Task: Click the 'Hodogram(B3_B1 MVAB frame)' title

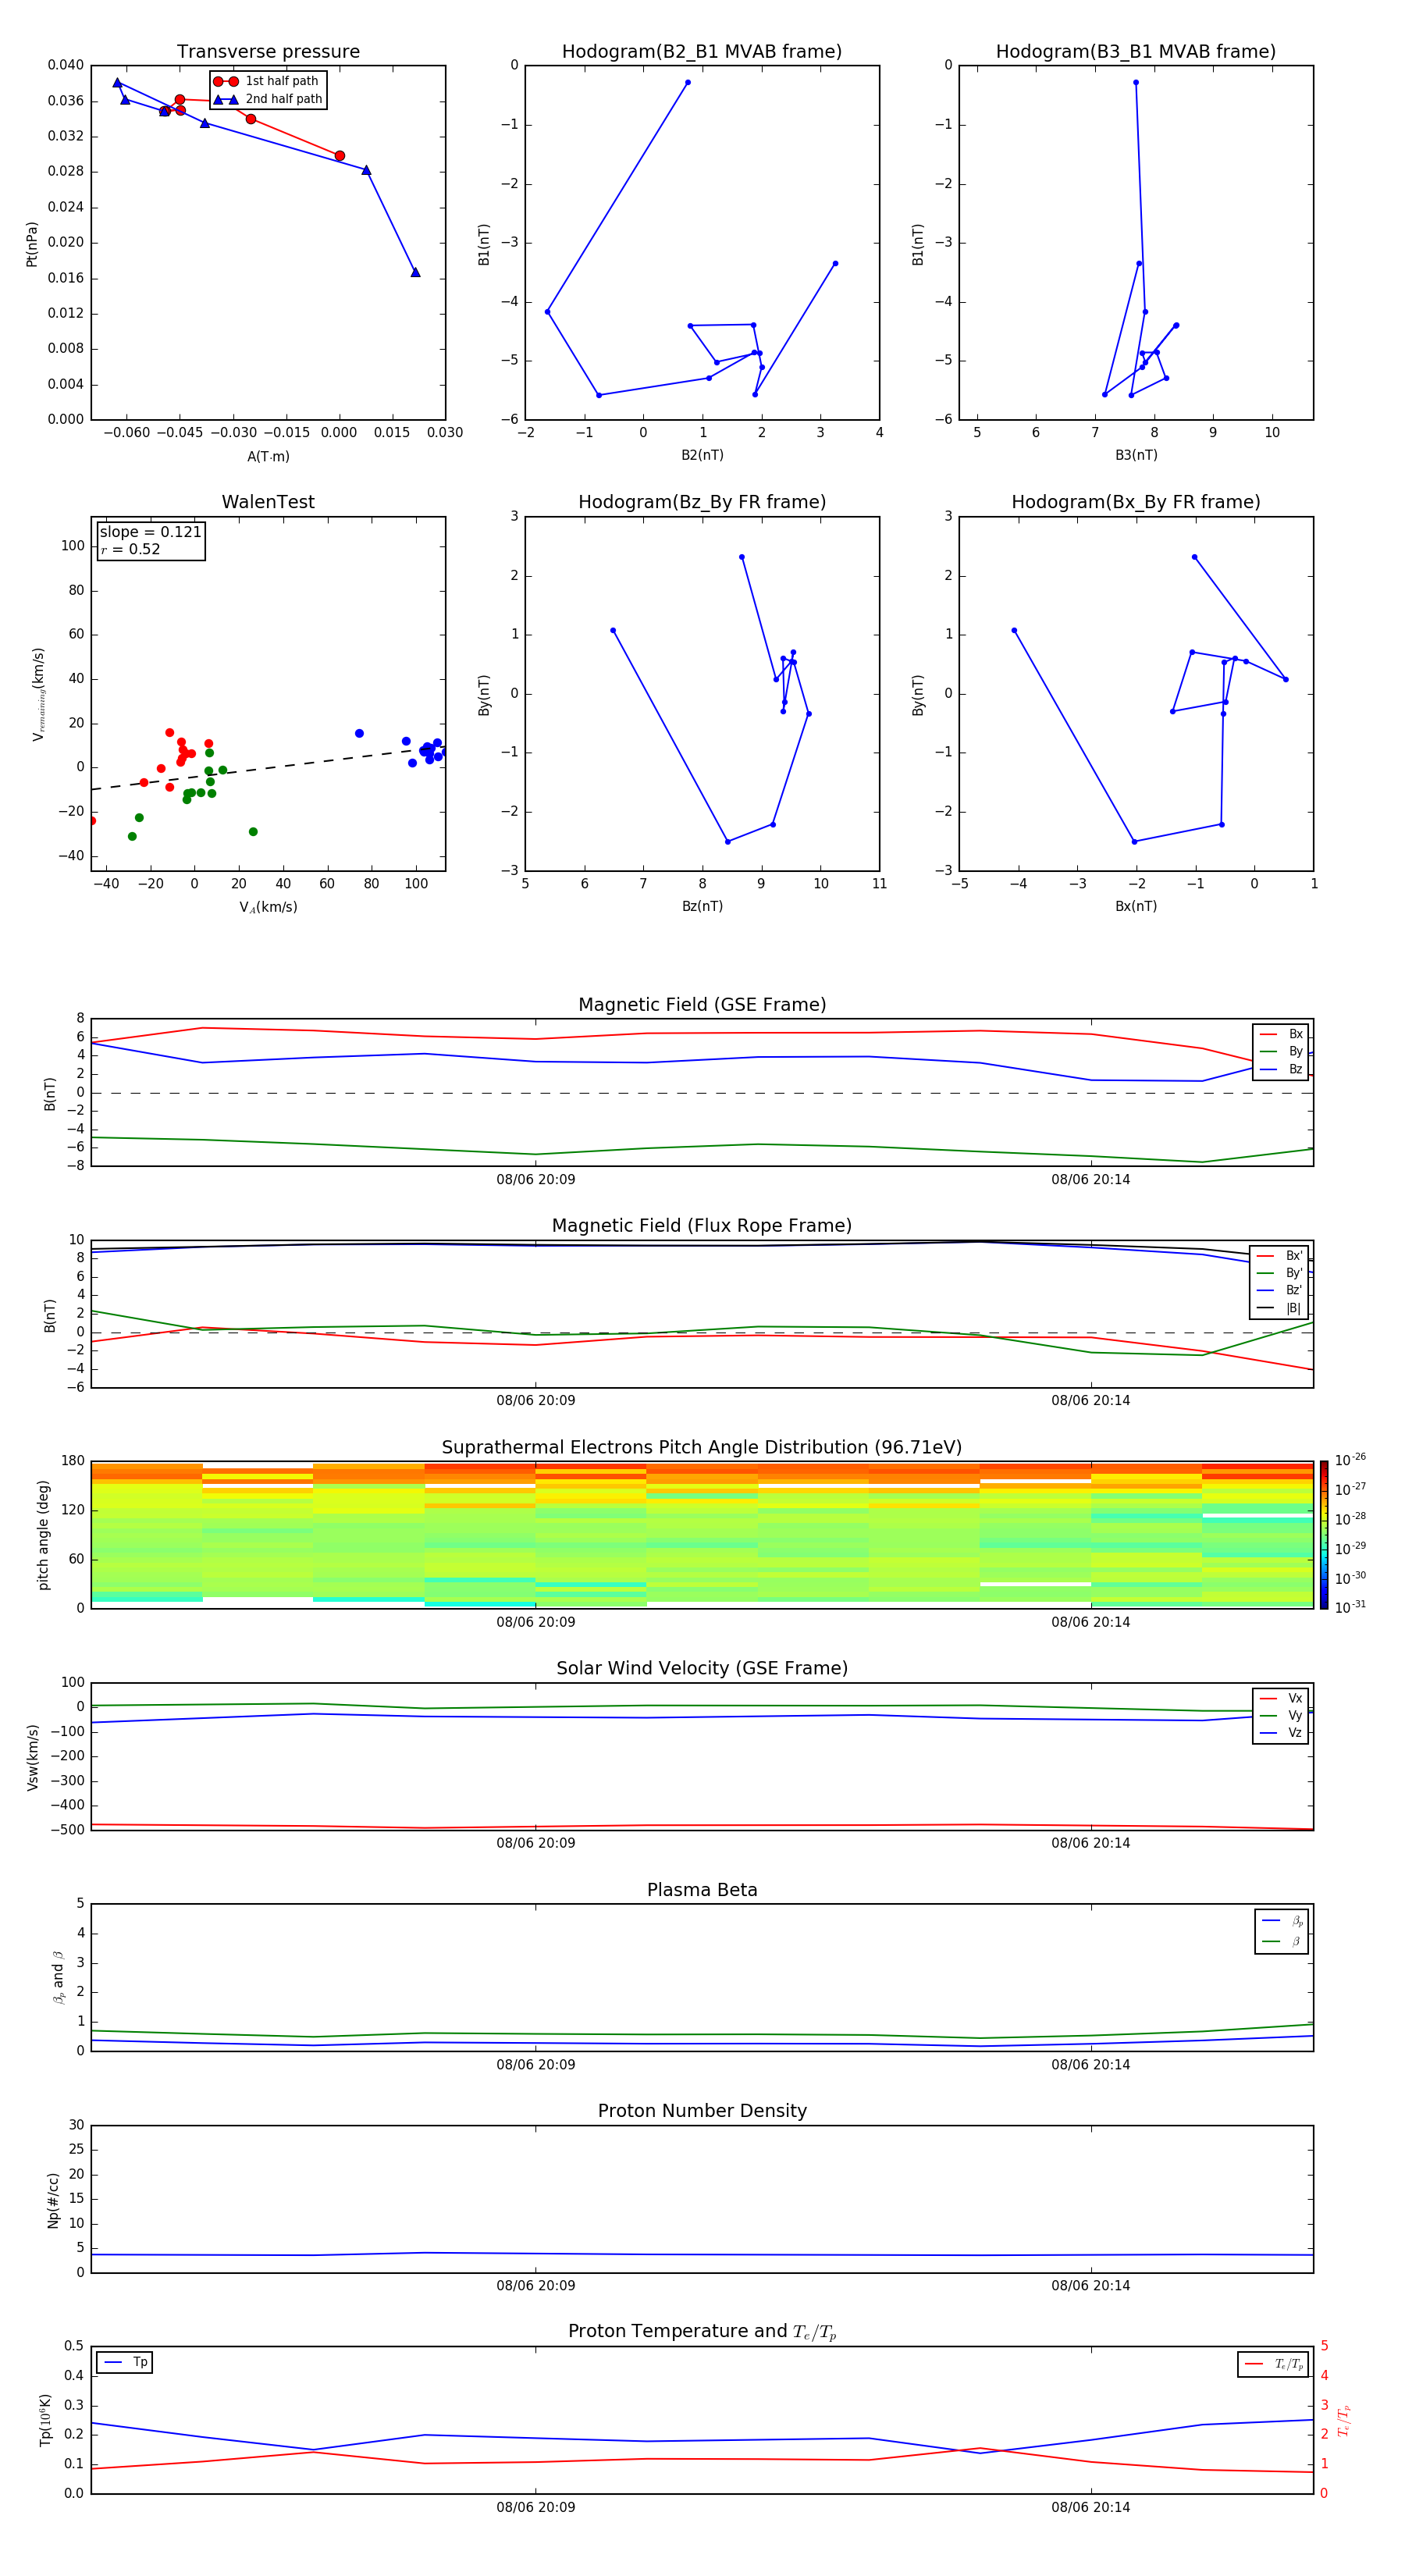Action: point(1136,52)
